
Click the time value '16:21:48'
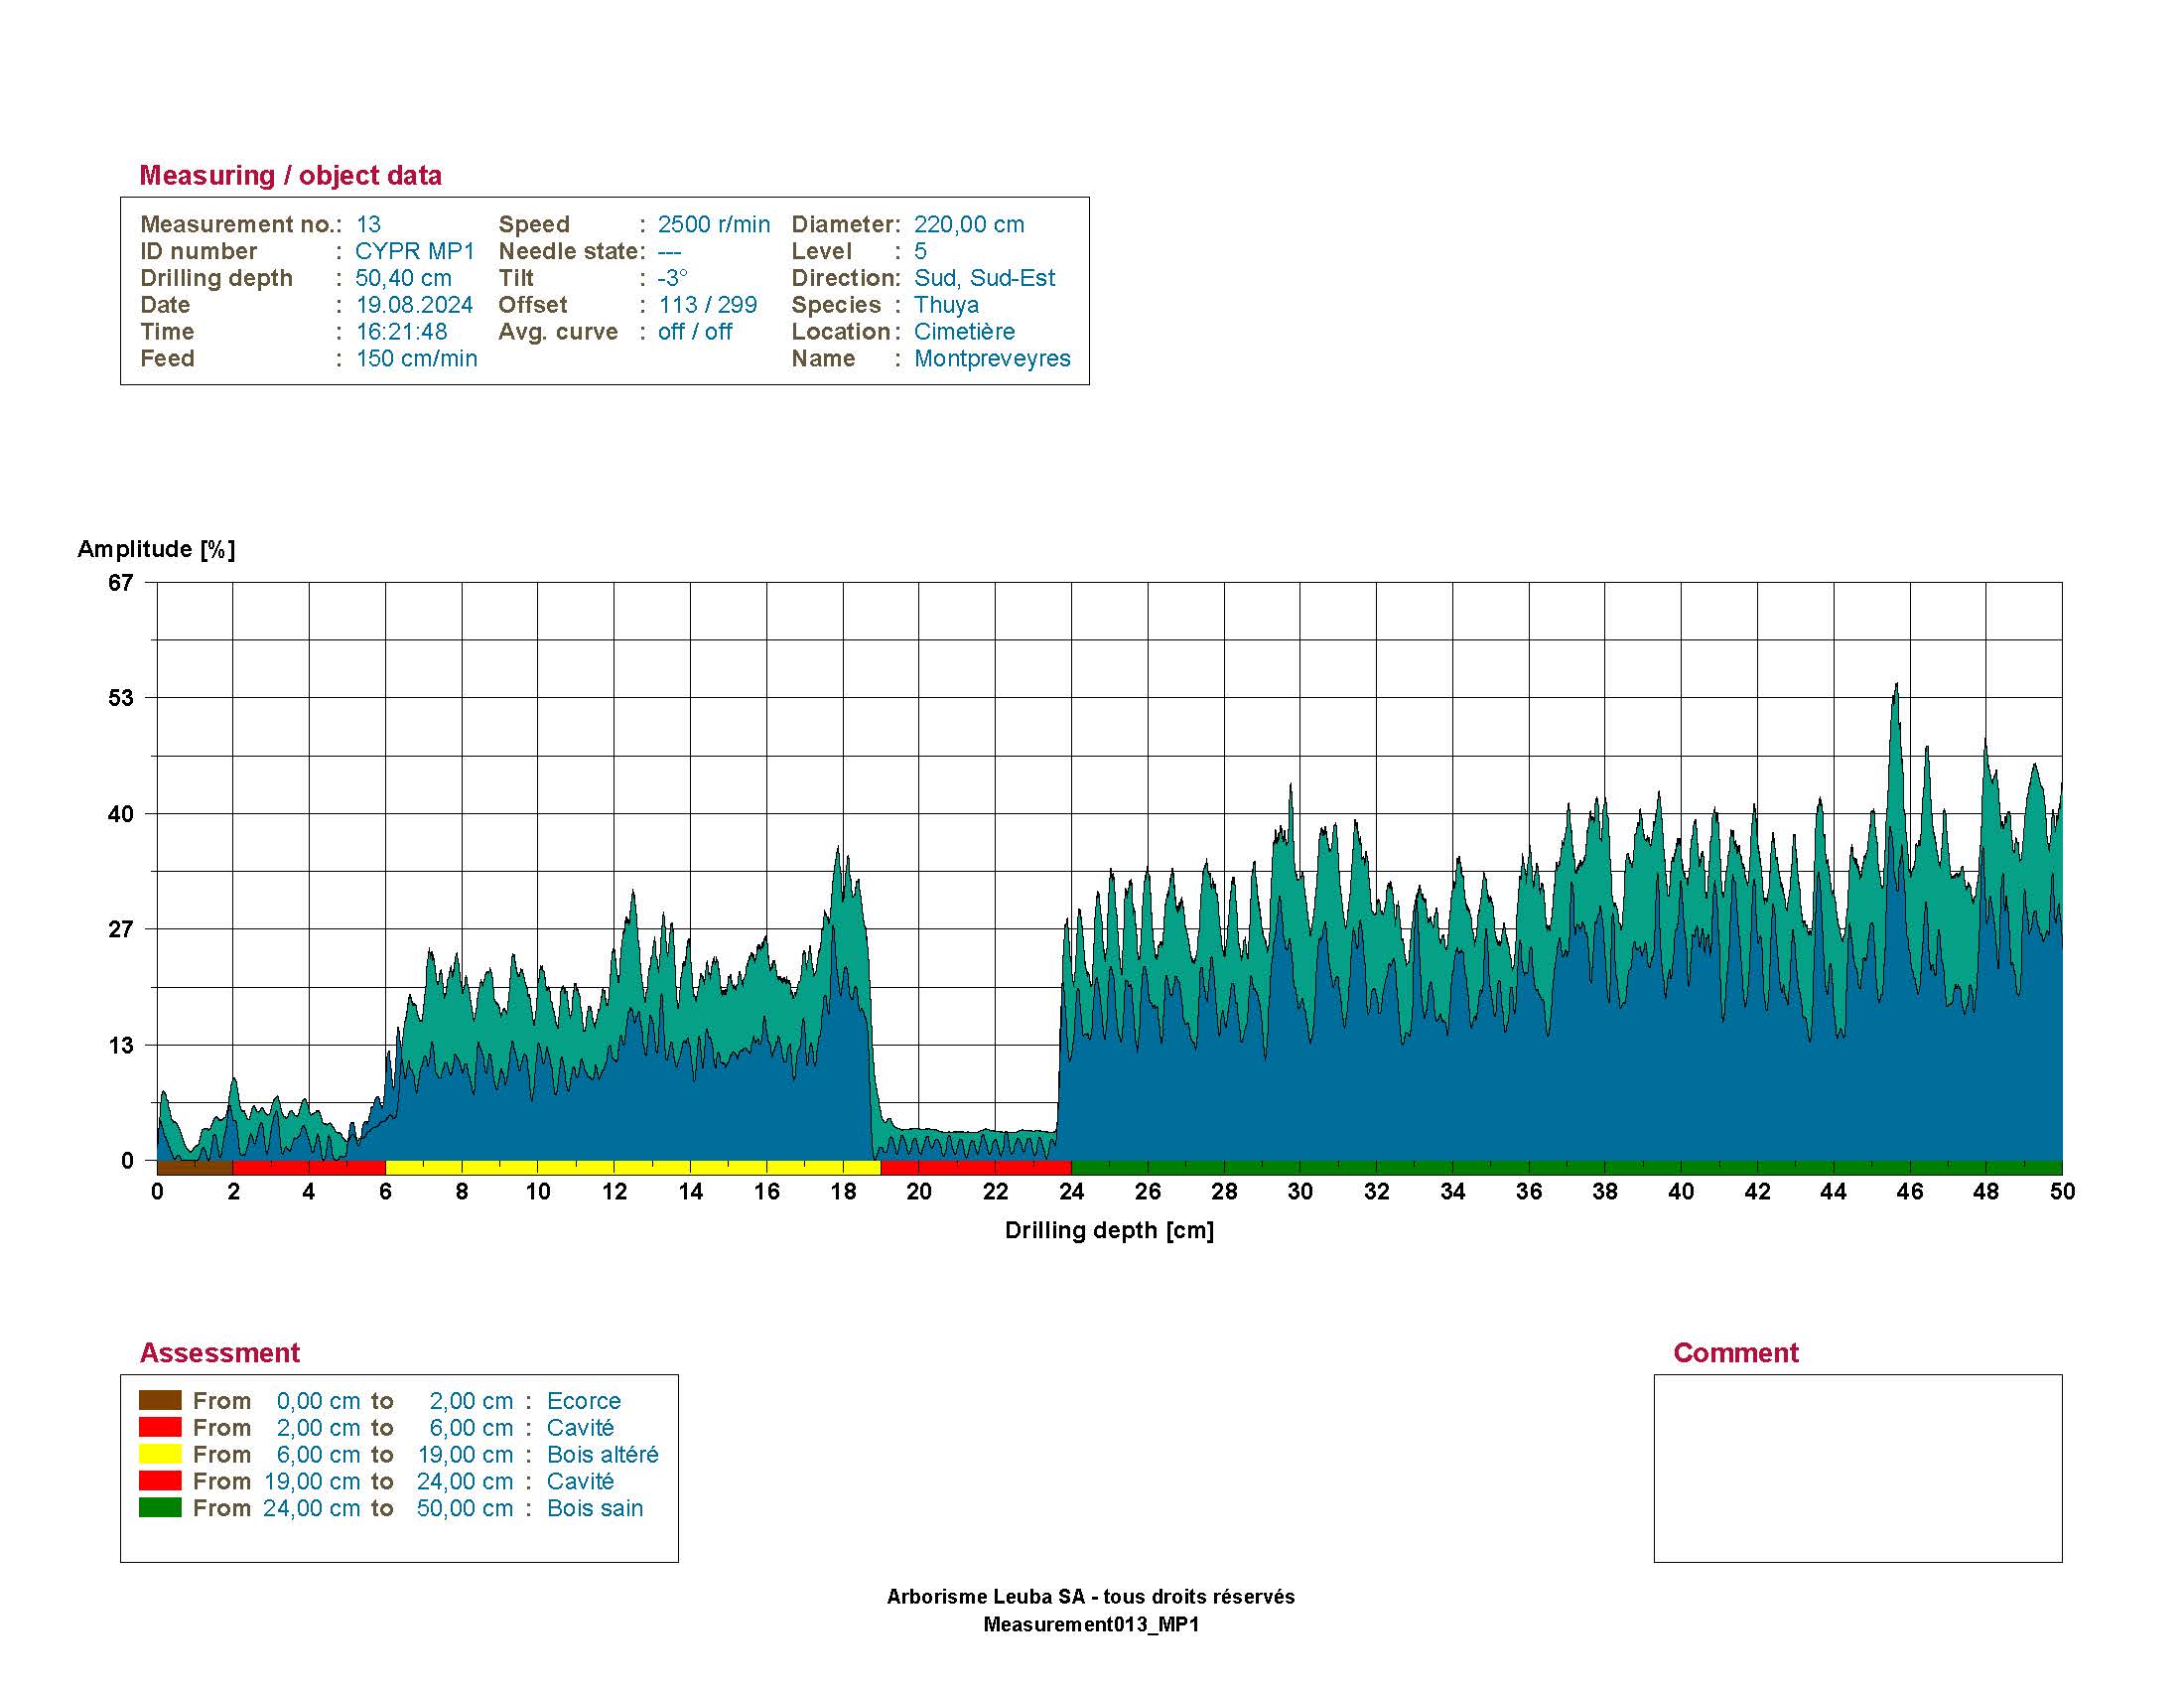point(401,332)
